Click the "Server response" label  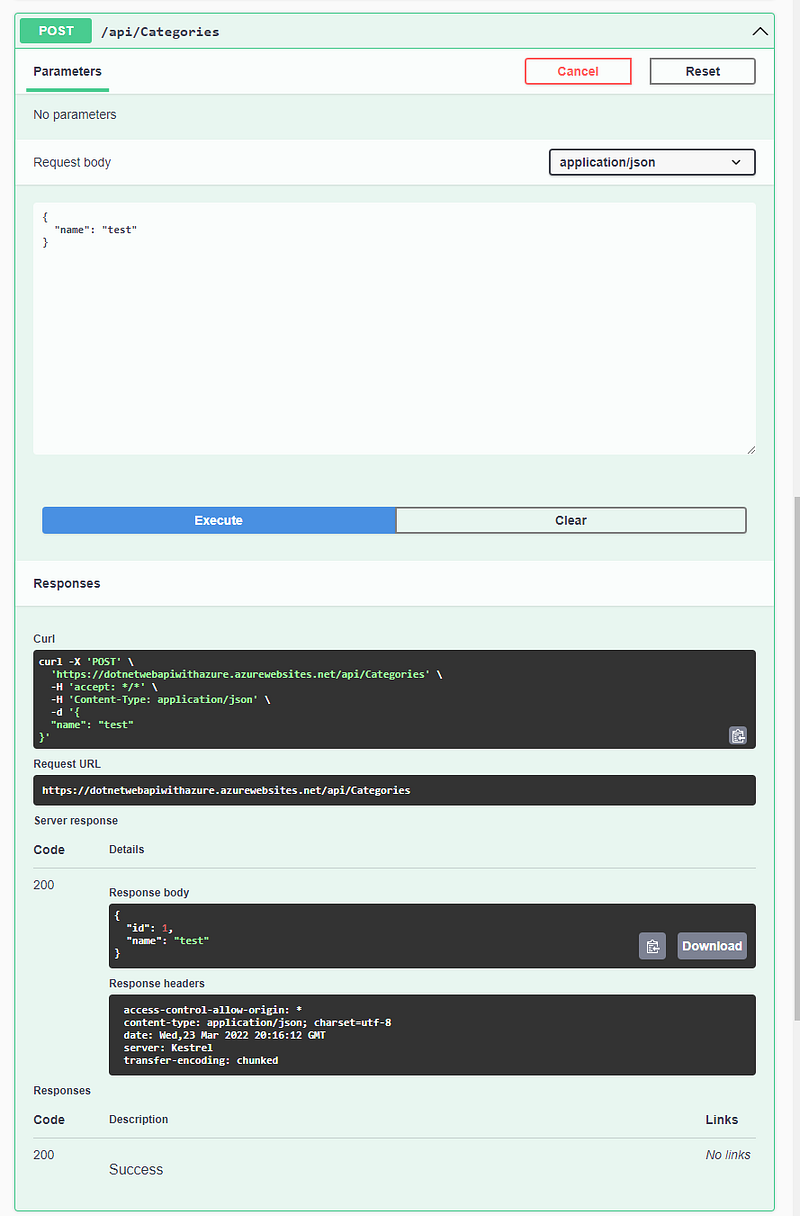[76, 821]
